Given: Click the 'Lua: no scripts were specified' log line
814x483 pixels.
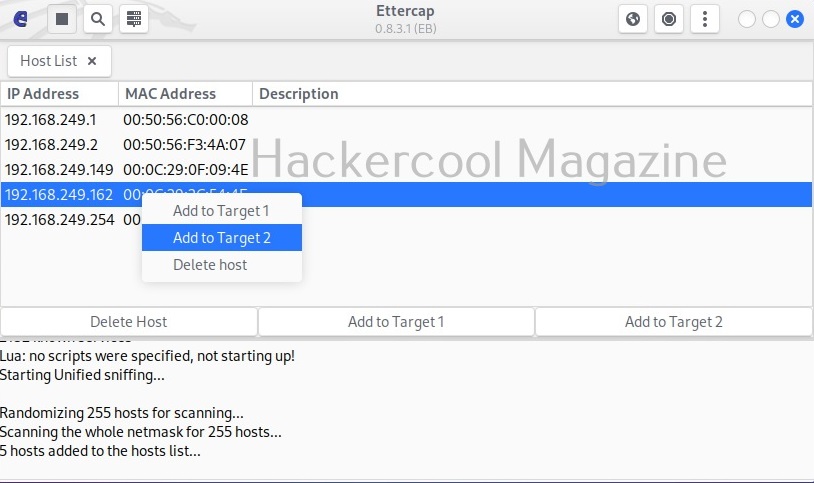Looking at the screenshot, I should point(147,356).
